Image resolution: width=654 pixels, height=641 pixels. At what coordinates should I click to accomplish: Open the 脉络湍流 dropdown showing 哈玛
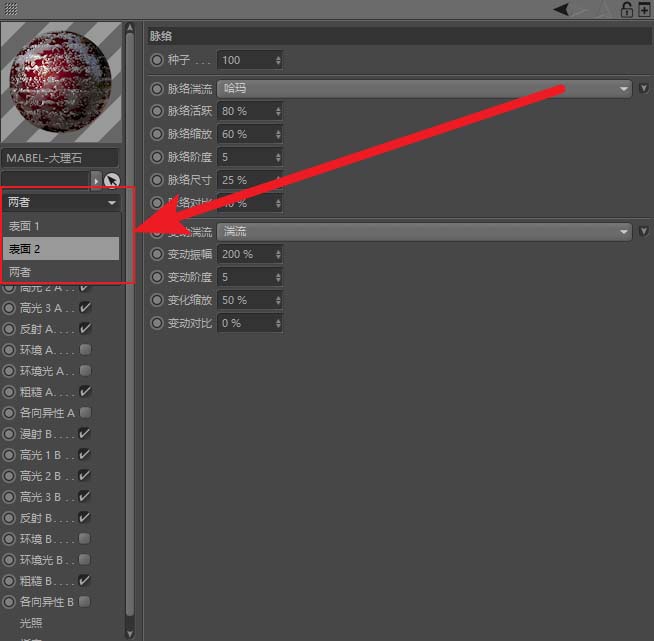pos(424,88)
